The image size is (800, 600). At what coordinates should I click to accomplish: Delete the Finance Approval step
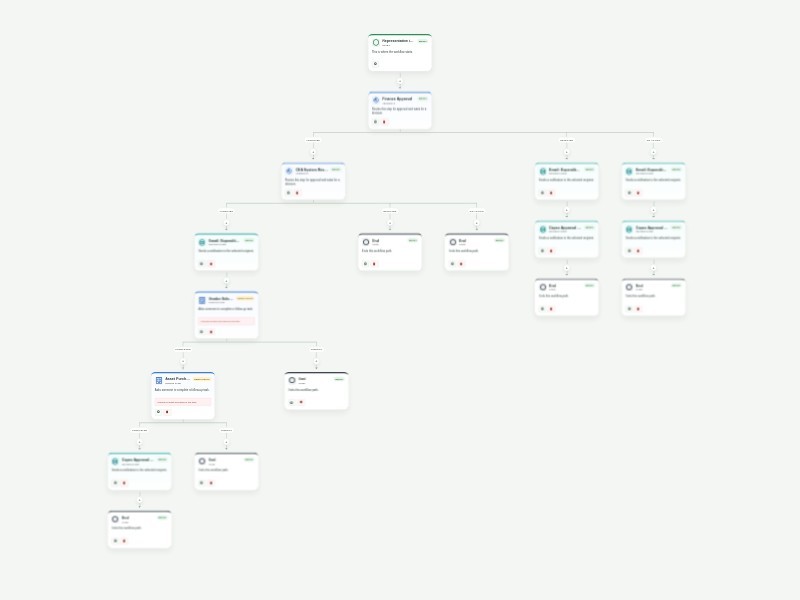(x=384, y=122)
